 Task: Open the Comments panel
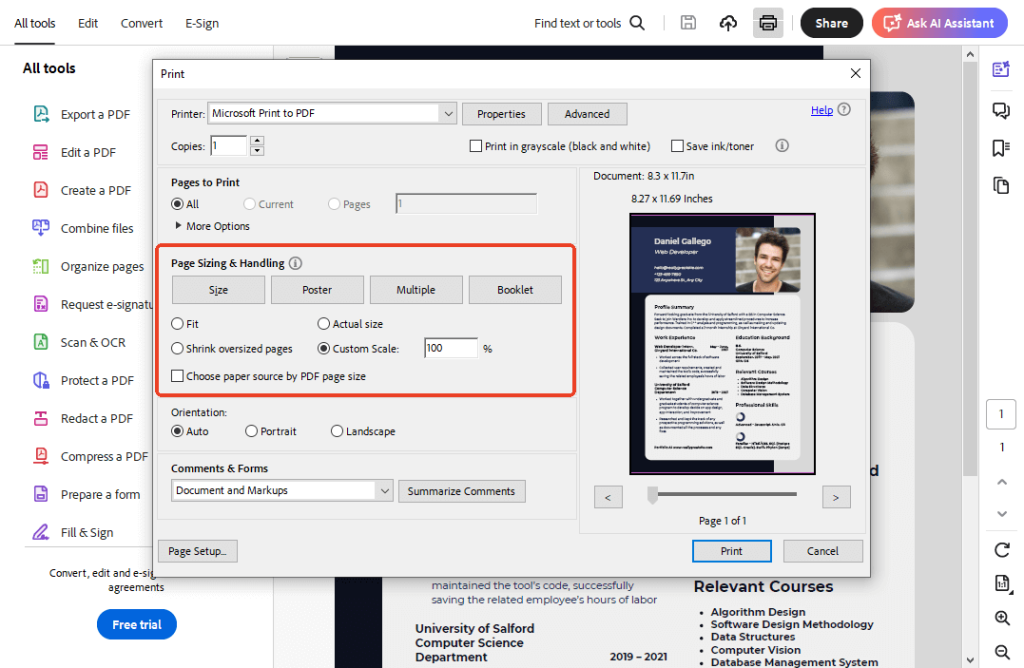tap(1001, 110)
